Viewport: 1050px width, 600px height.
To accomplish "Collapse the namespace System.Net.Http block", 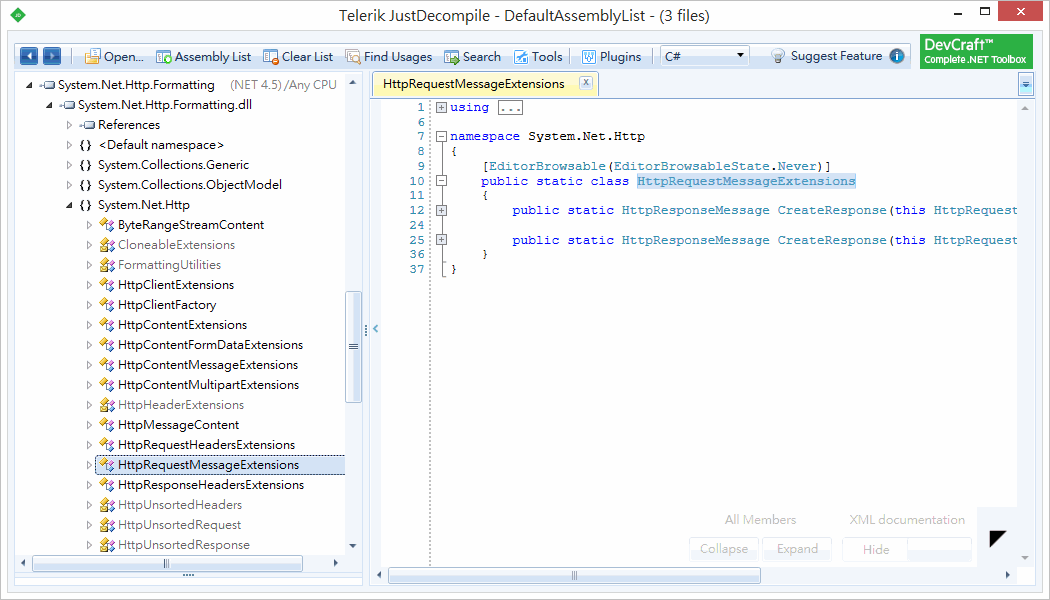I will (441, 137).
